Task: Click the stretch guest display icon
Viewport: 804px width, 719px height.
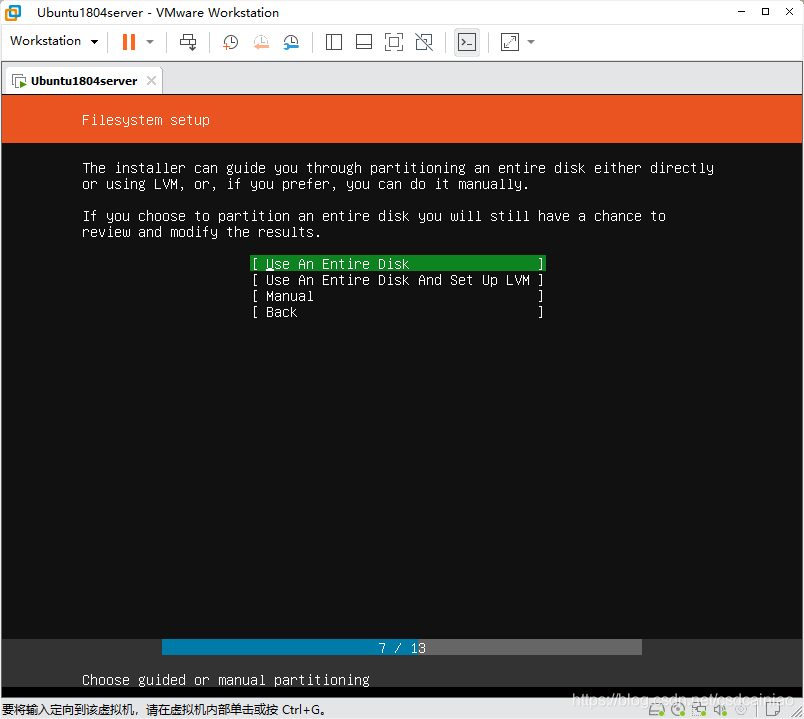Action: click(x=510, y=42)
